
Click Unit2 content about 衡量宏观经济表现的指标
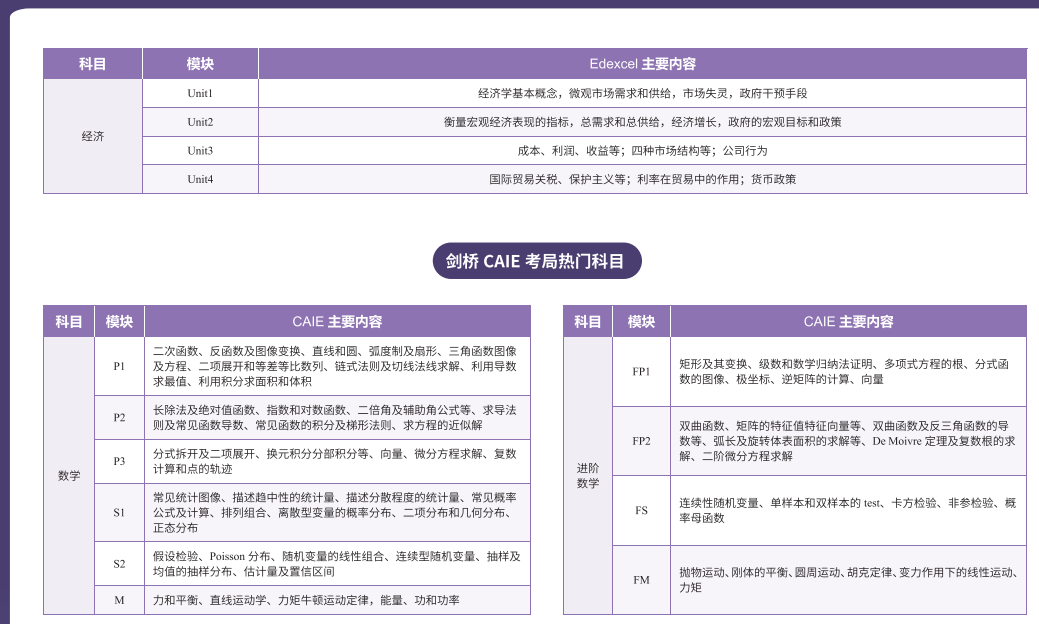[x=642, y=122]
